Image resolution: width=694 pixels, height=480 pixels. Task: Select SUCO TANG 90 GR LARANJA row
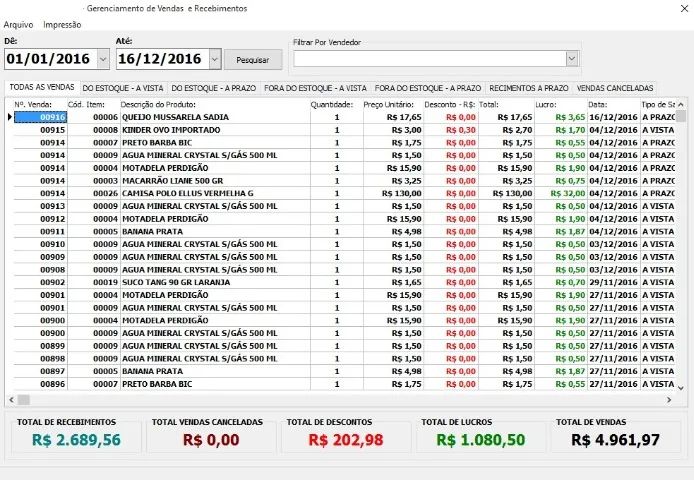344,282
